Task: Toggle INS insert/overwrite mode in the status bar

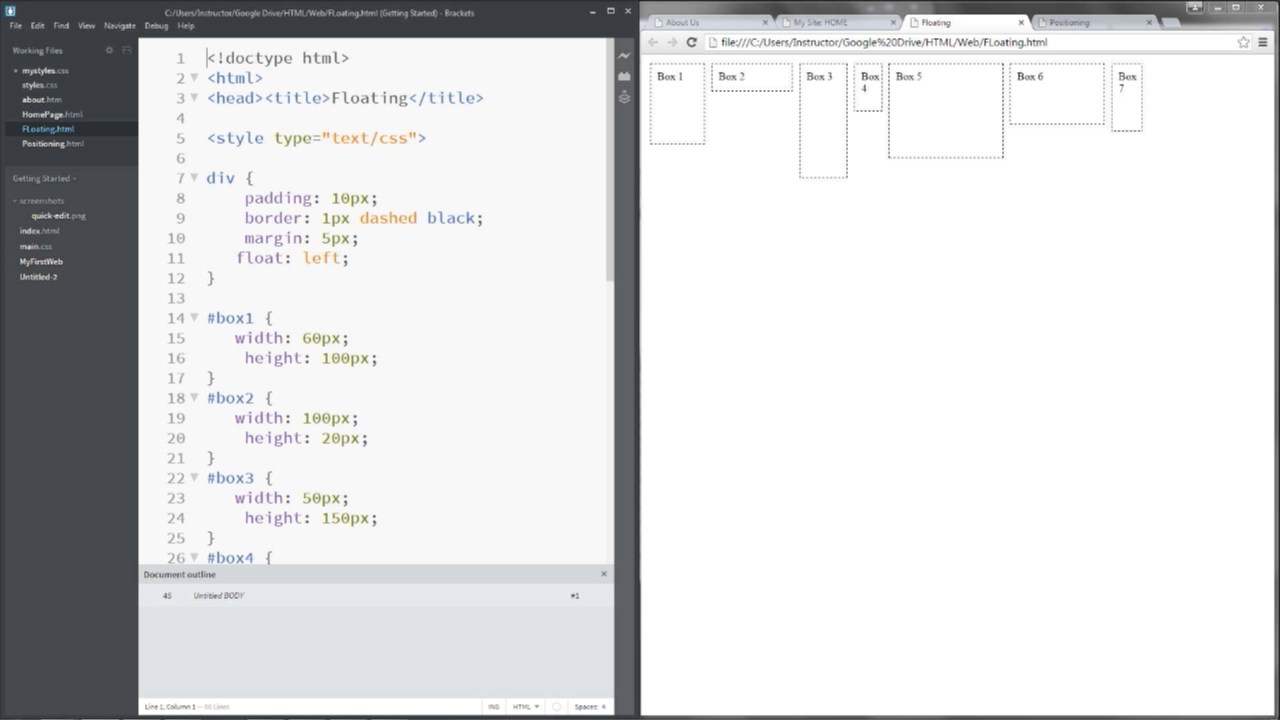Action: click(494, 706)
